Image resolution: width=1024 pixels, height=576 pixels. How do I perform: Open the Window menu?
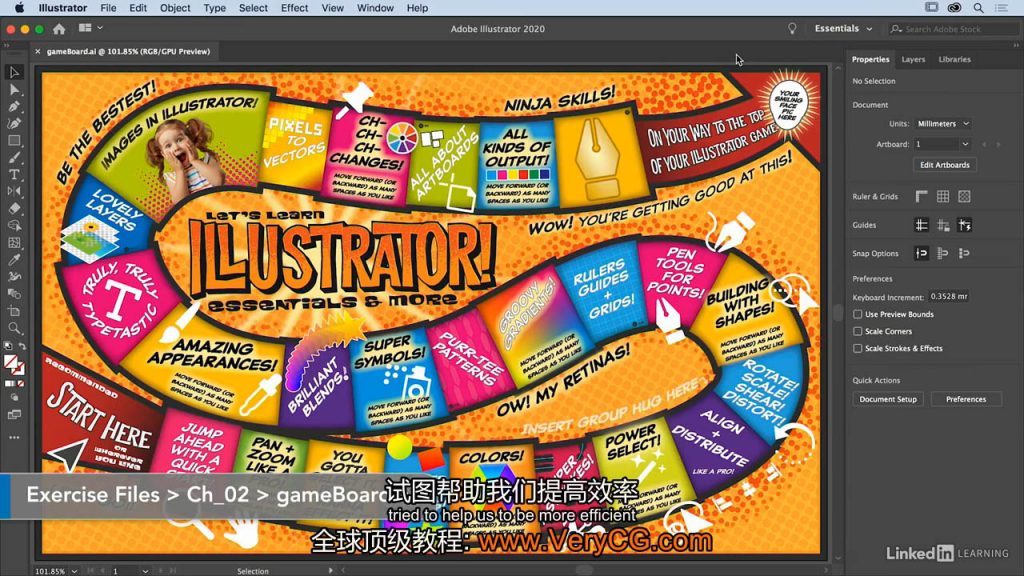click(375, 8)
